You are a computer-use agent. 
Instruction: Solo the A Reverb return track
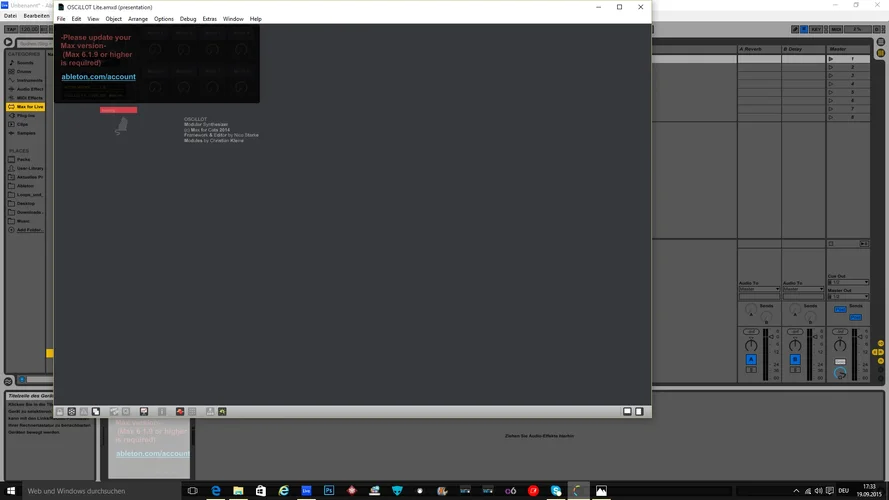(x=751, y=370)
